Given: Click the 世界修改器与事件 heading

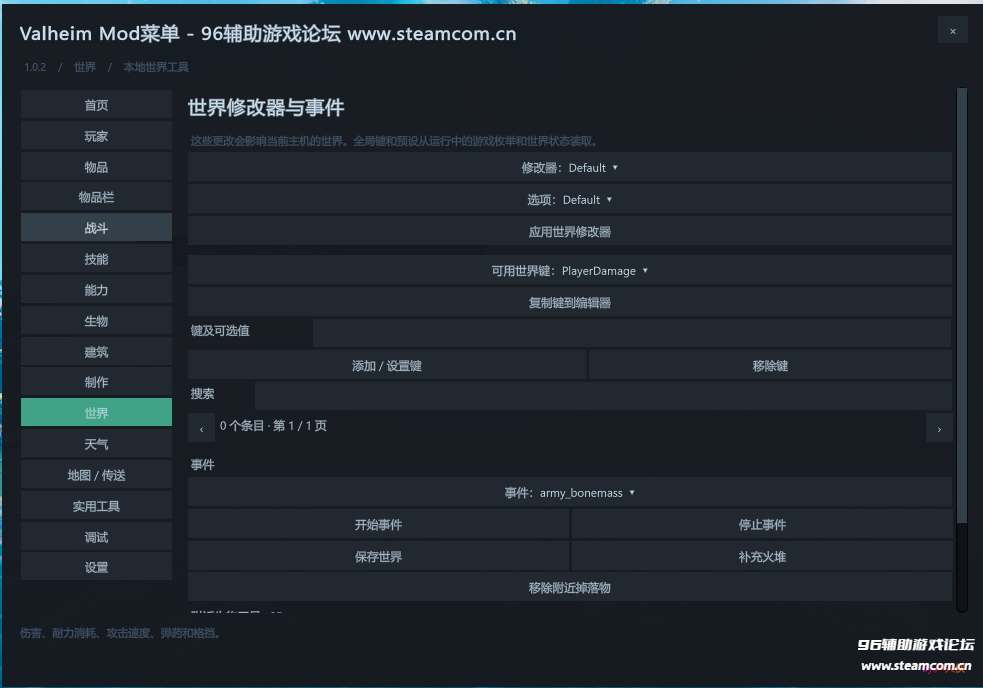Looking at the screenshot, I should (266, 107).
